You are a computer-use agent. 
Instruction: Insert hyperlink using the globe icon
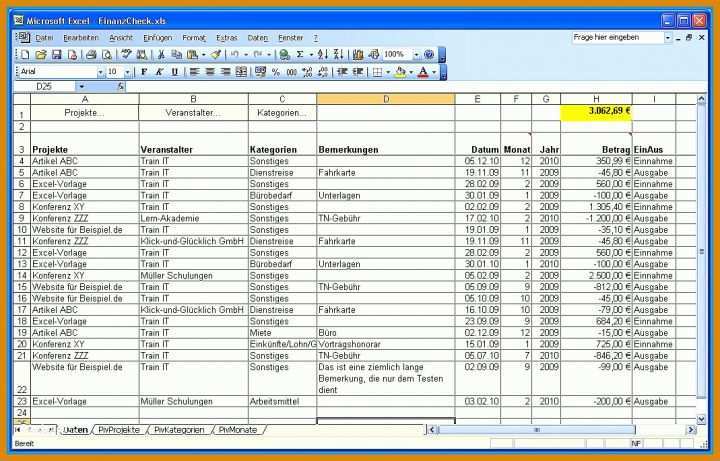point(284,55)
